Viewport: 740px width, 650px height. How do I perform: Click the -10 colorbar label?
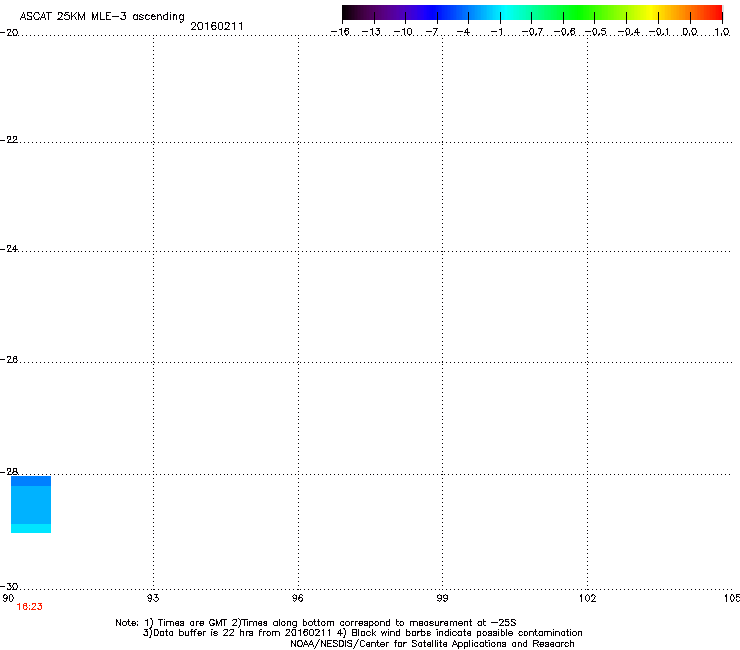tap(403, 32)
